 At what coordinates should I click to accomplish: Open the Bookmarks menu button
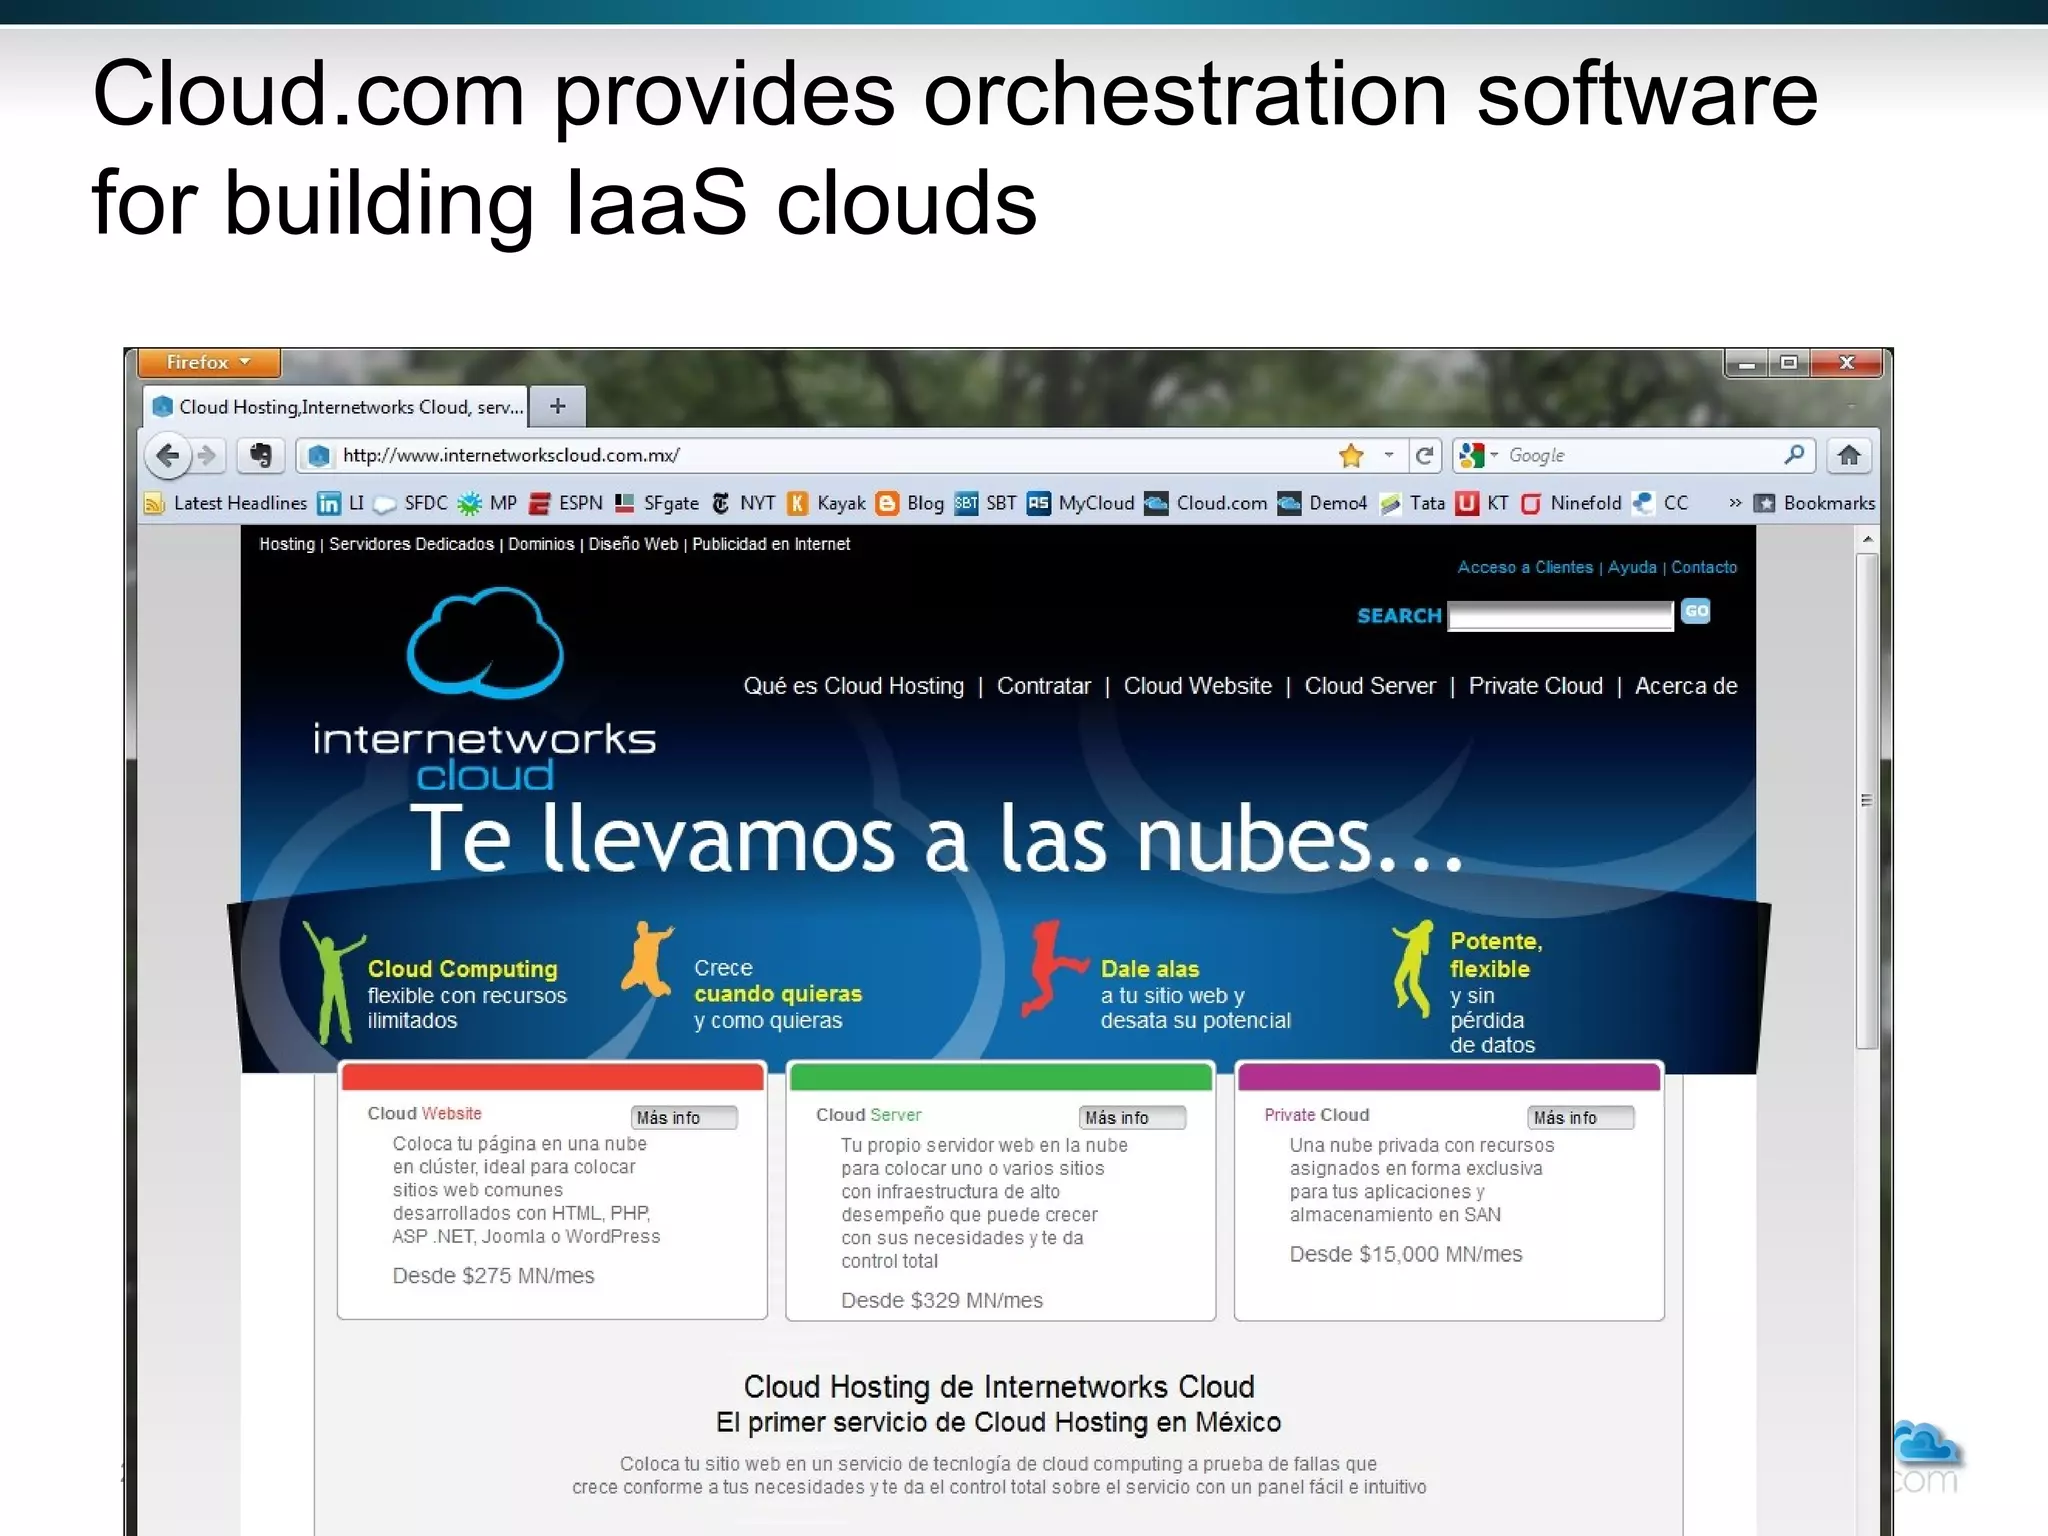1815,503
